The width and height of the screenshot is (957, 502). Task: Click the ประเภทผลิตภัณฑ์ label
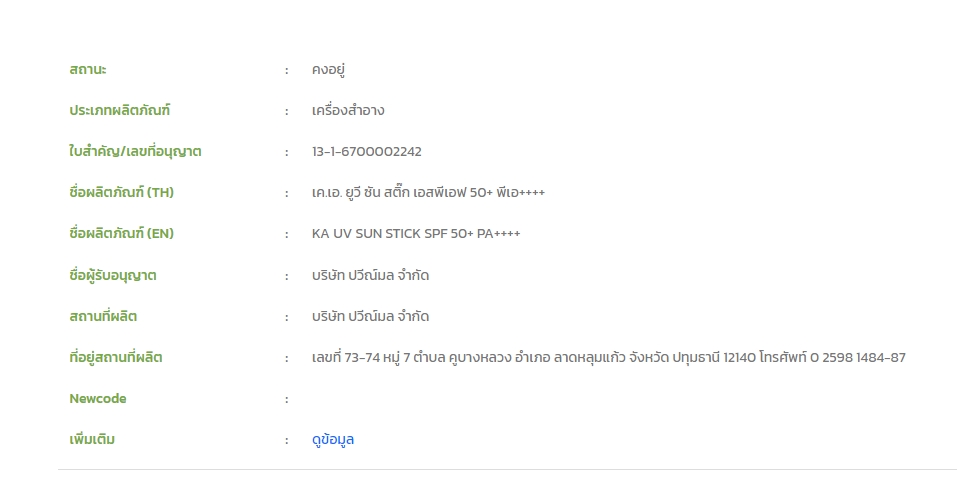pos(120,111)
